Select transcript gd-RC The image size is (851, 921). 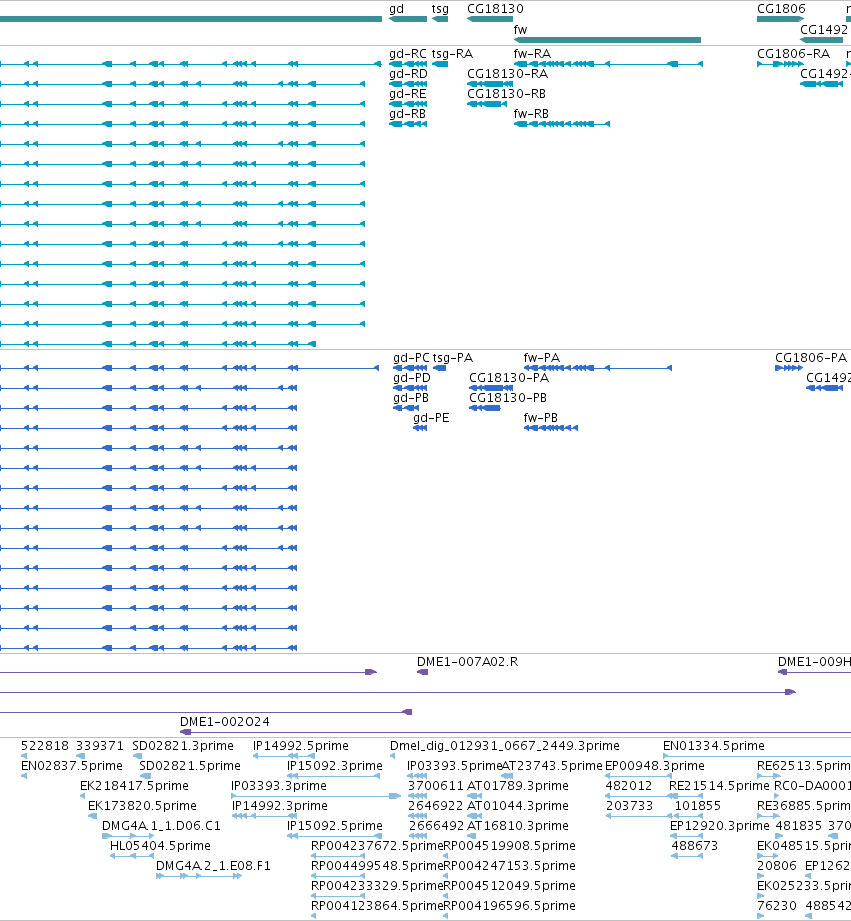[x=408, y=54]
